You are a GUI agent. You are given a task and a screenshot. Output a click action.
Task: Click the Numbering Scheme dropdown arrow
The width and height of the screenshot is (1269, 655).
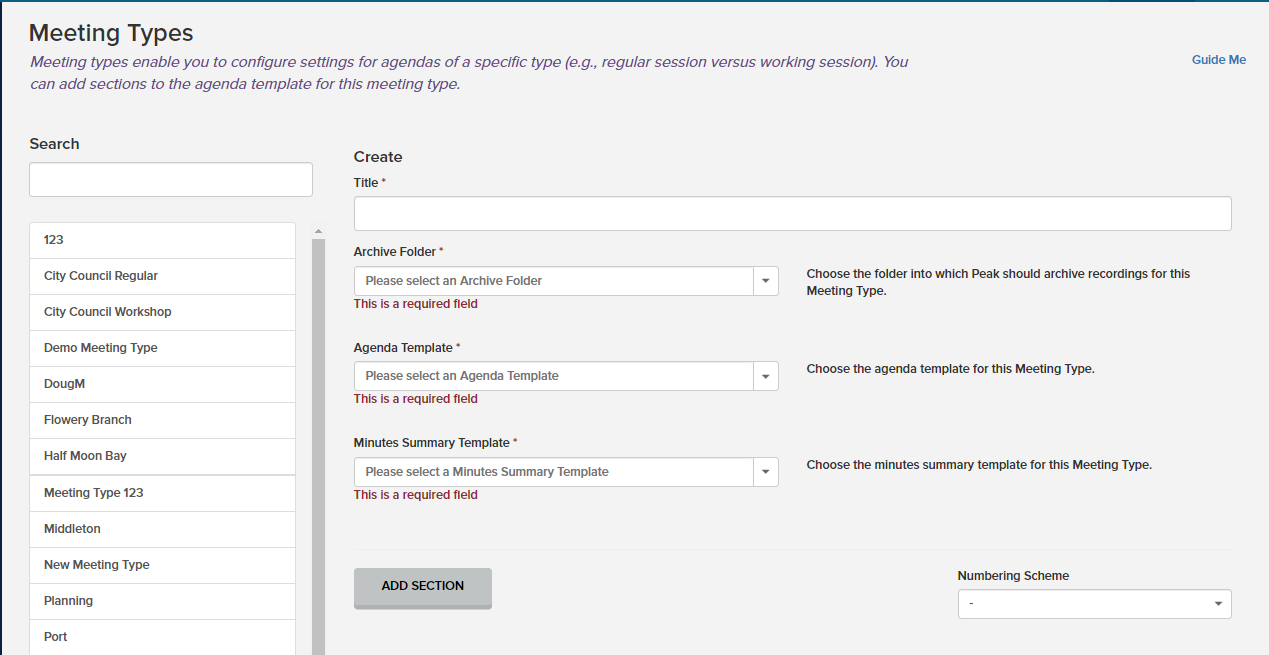[1219, 604]
